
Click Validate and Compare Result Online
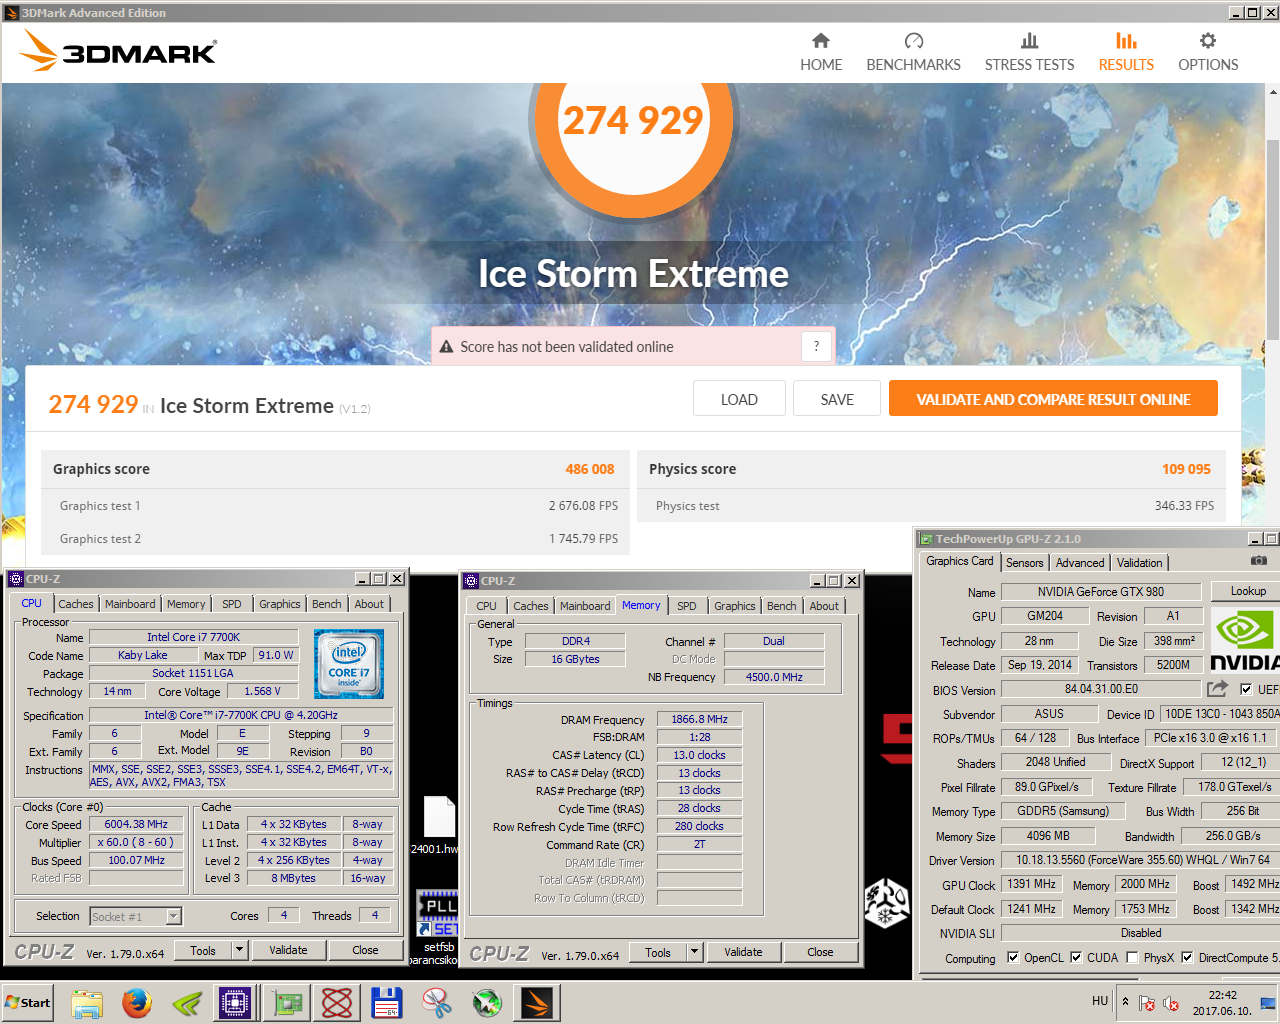point(1053,398)
